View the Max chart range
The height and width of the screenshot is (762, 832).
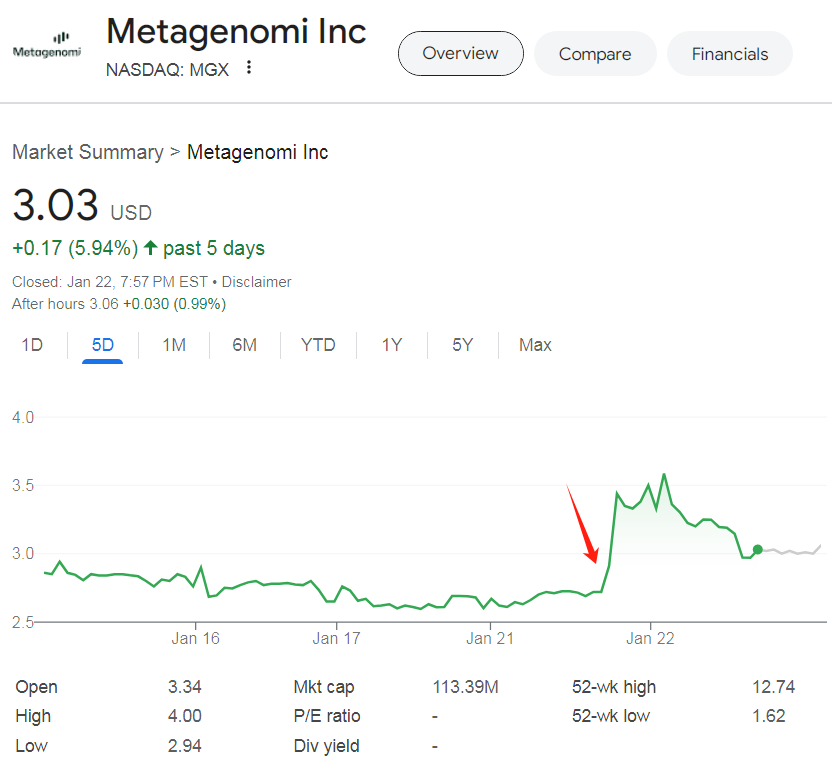[535, 345]
